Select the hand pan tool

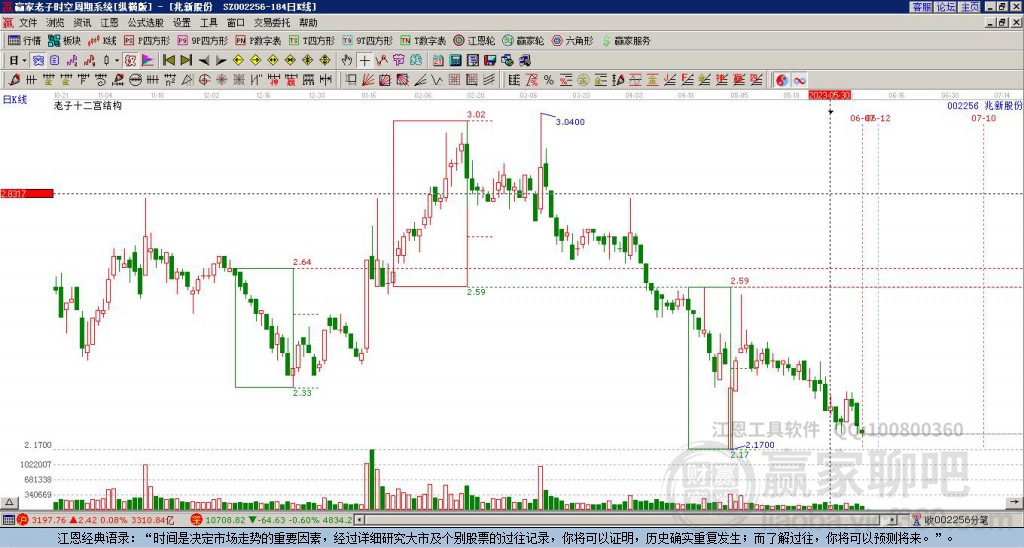pos(347,61)
